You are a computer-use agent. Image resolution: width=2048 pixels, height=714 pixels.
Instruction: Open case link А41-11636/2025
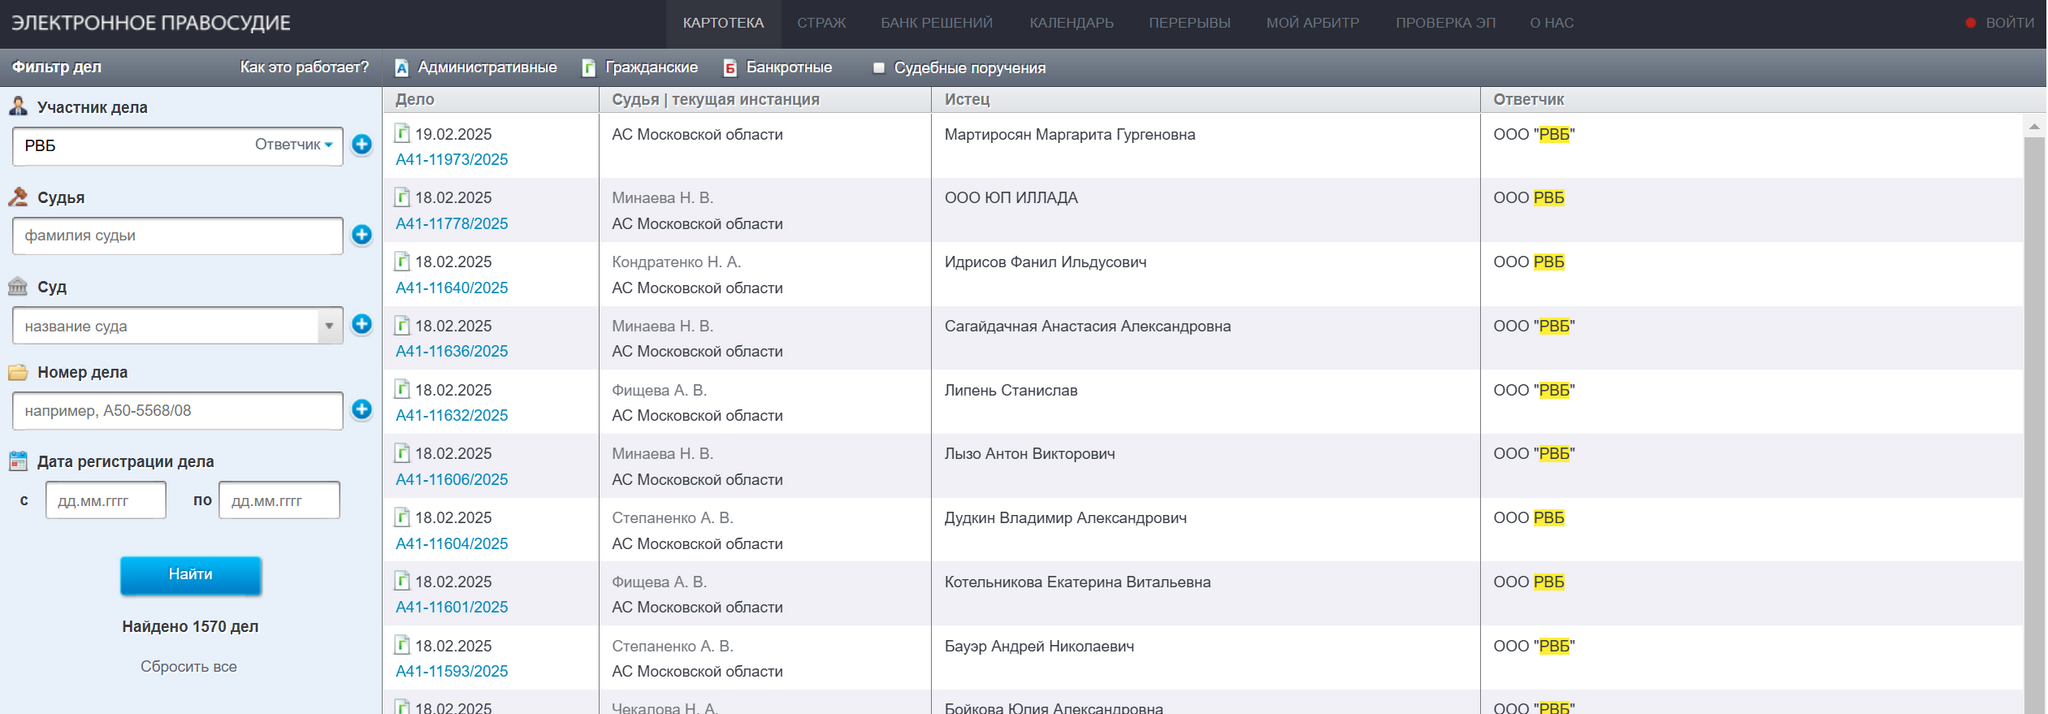(x=452, y=352)
